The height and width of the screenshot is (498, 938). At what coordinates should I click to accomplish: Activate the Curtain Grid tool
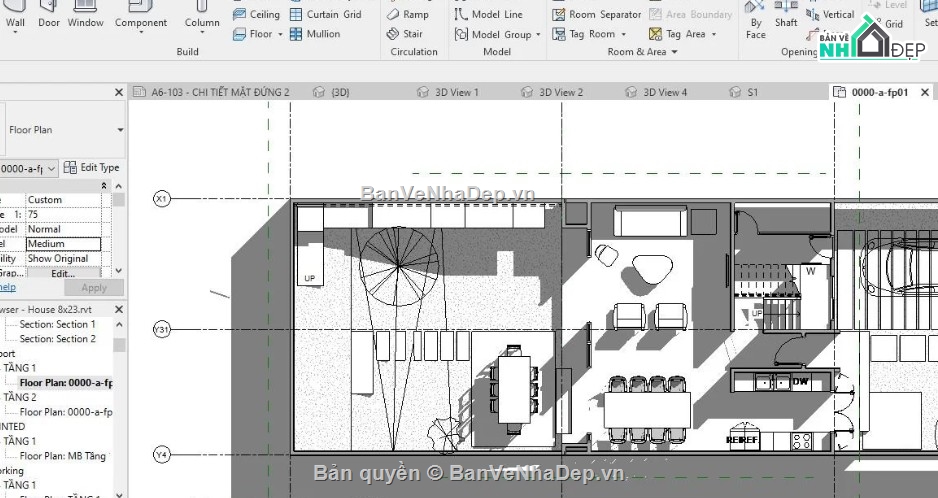pyautogui.click(x=325, y=14)
